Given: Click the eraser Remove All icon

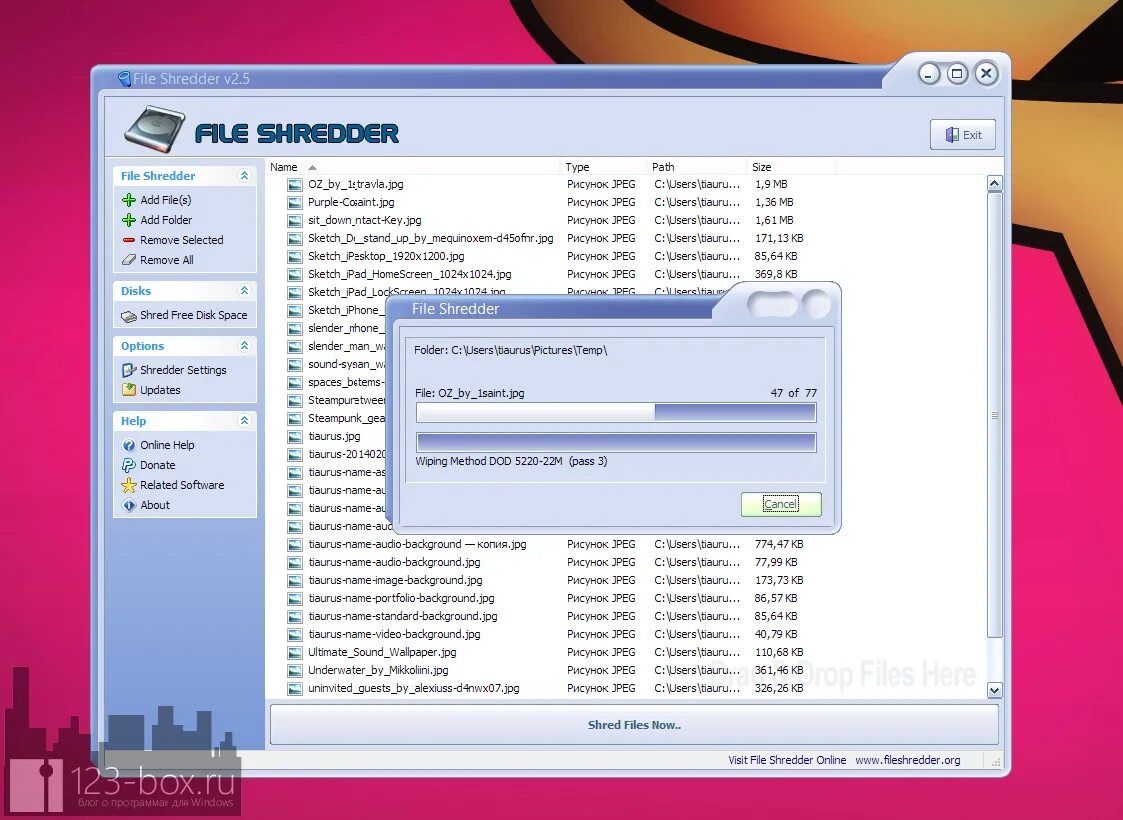Looking at the screenshot, I should tap(129, 260).
